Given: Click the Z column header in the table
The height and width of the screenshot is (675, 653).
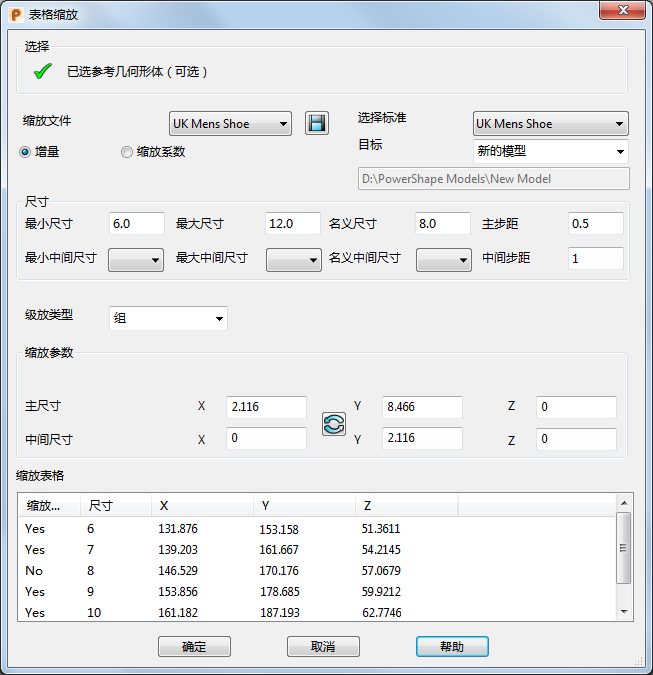Looking at the screenshot, I should (406, 505).
